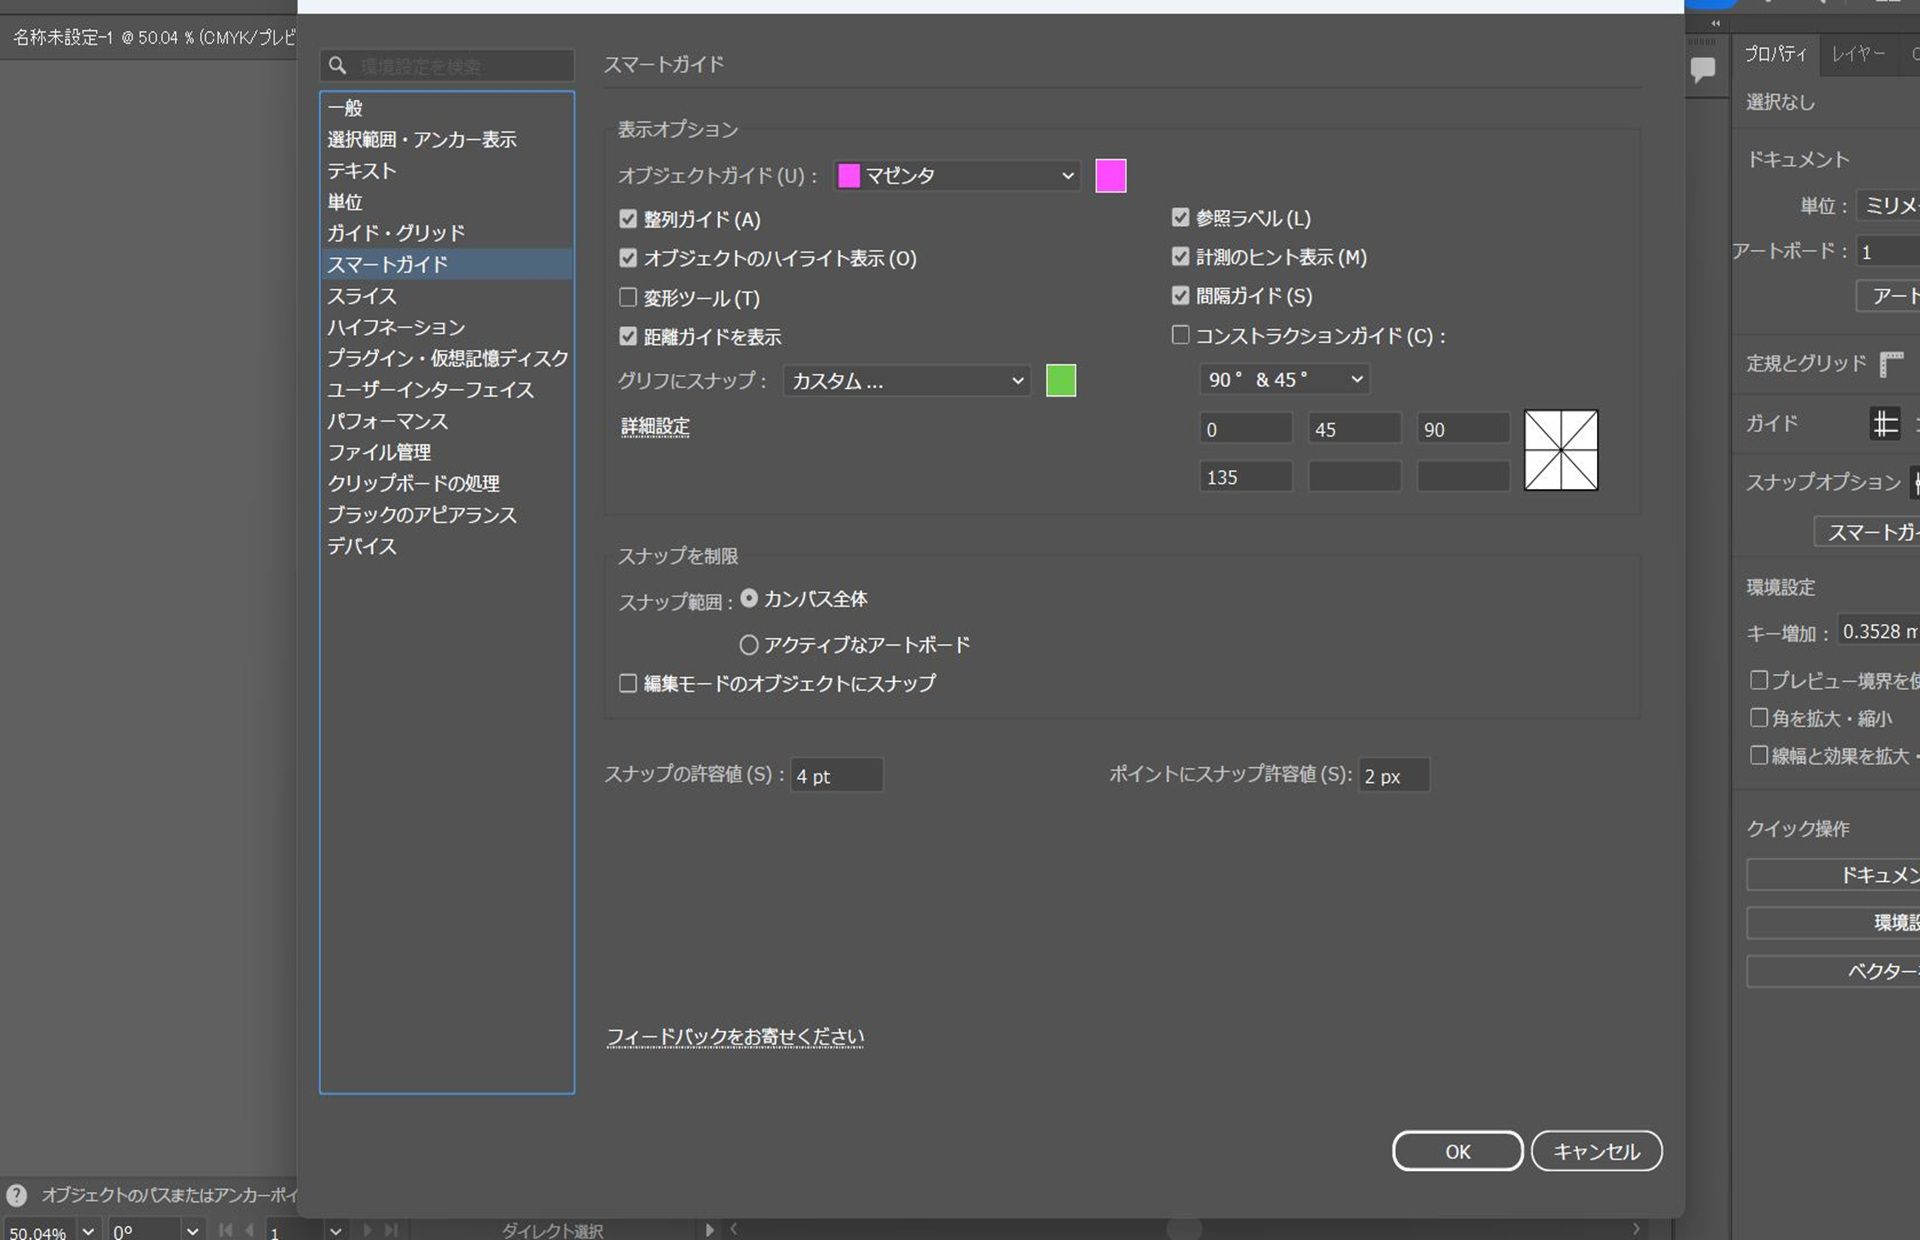Image resolution: width=1920 pixels, height=1240 pixels.
Task: Select ガイド・グリッド in preferences list
Action: 396,233
